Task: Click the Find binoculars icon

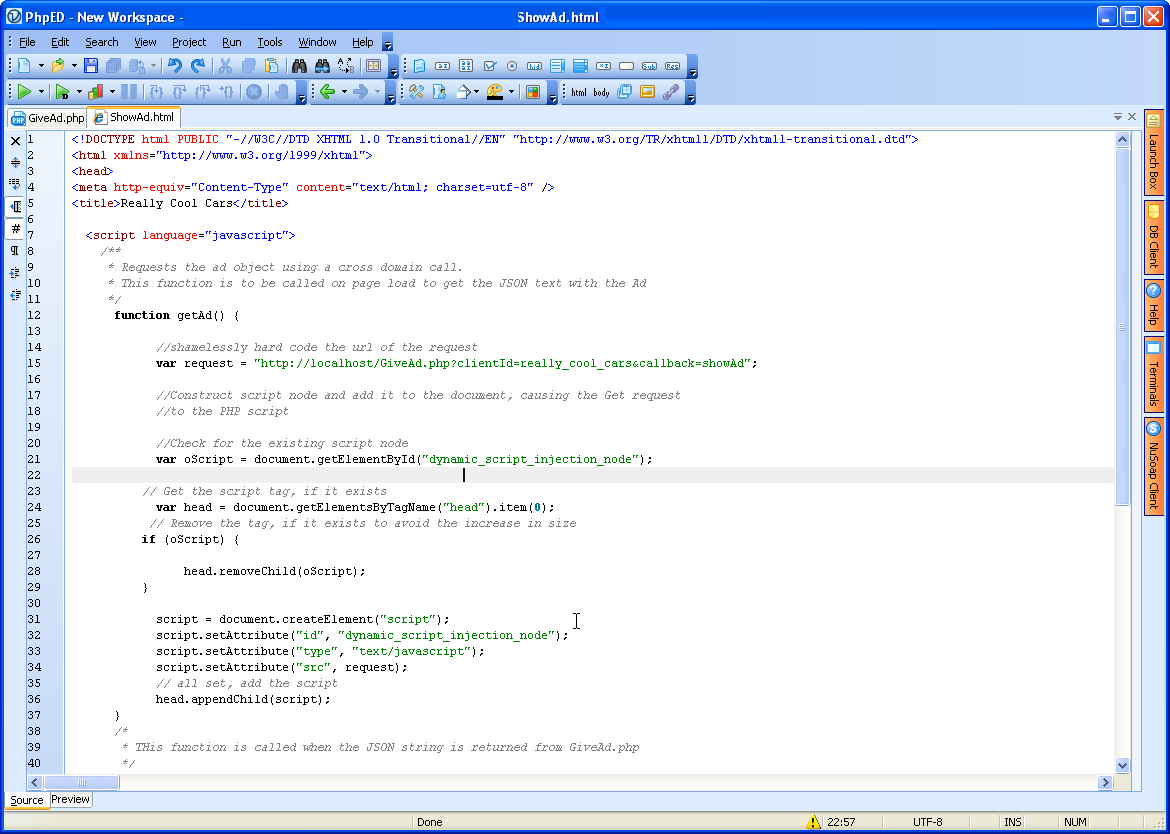Action: click(x=299, y=66)
